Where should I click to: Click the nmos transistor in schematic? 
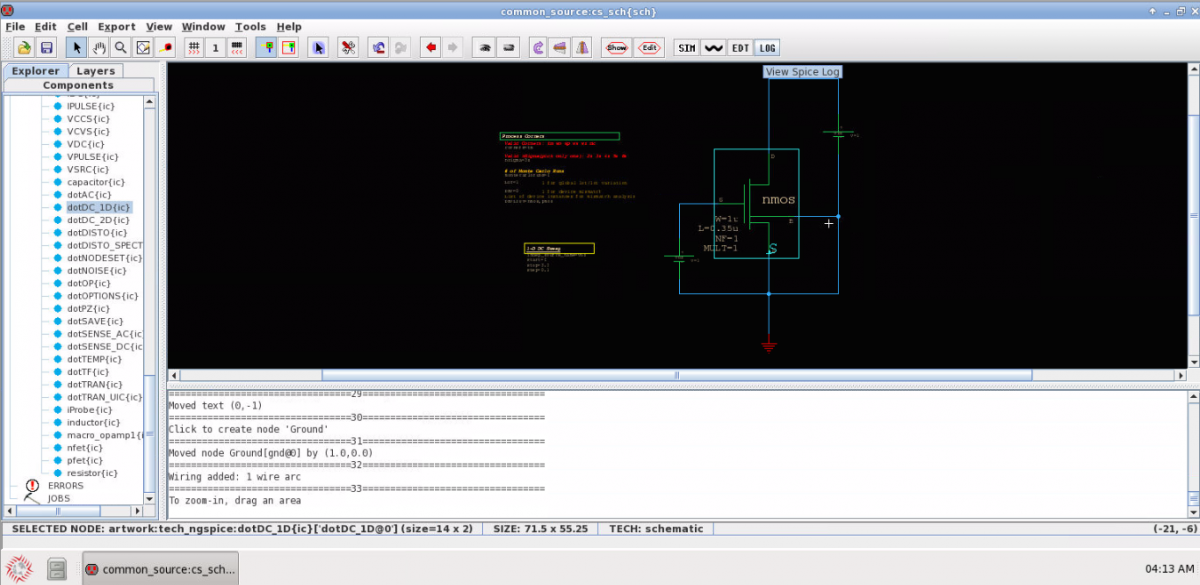click(756, 204)
